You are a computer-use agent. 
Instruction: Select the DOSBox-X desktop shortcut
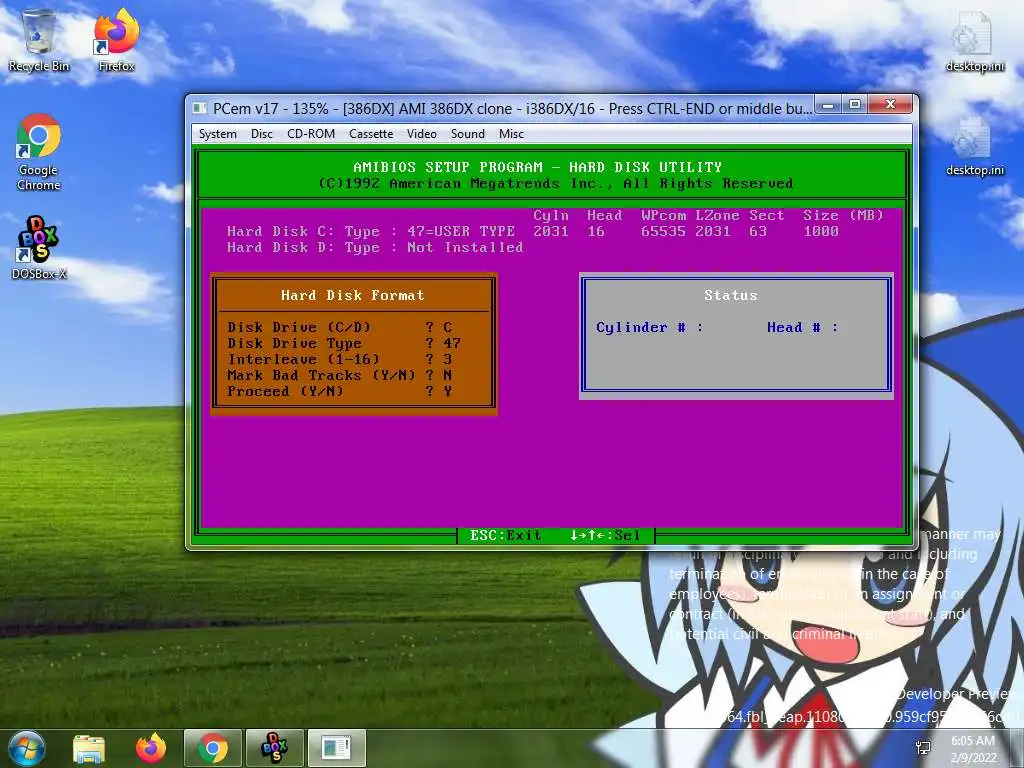pyautogui.click(x=39, y=248)
